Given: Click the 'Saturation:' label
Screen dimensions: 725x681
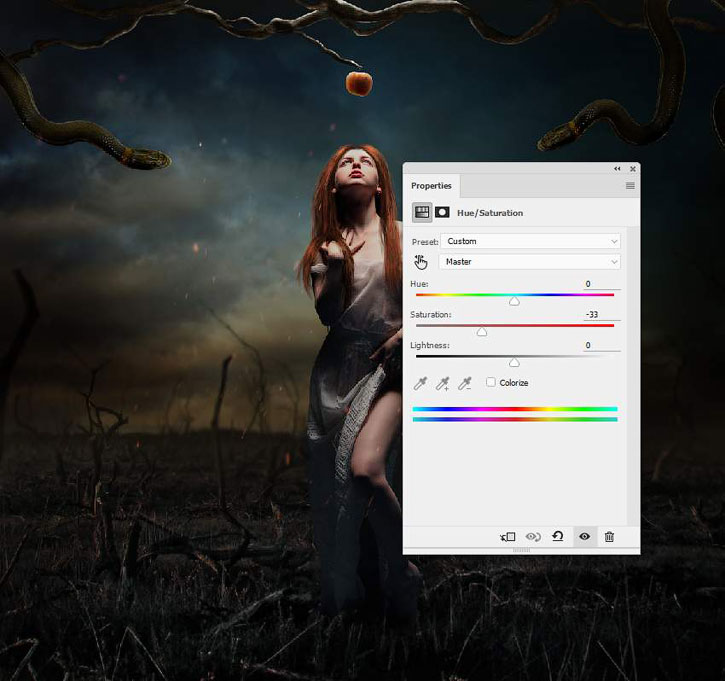Looking at the screenshot, I should [x=431, y=314].
